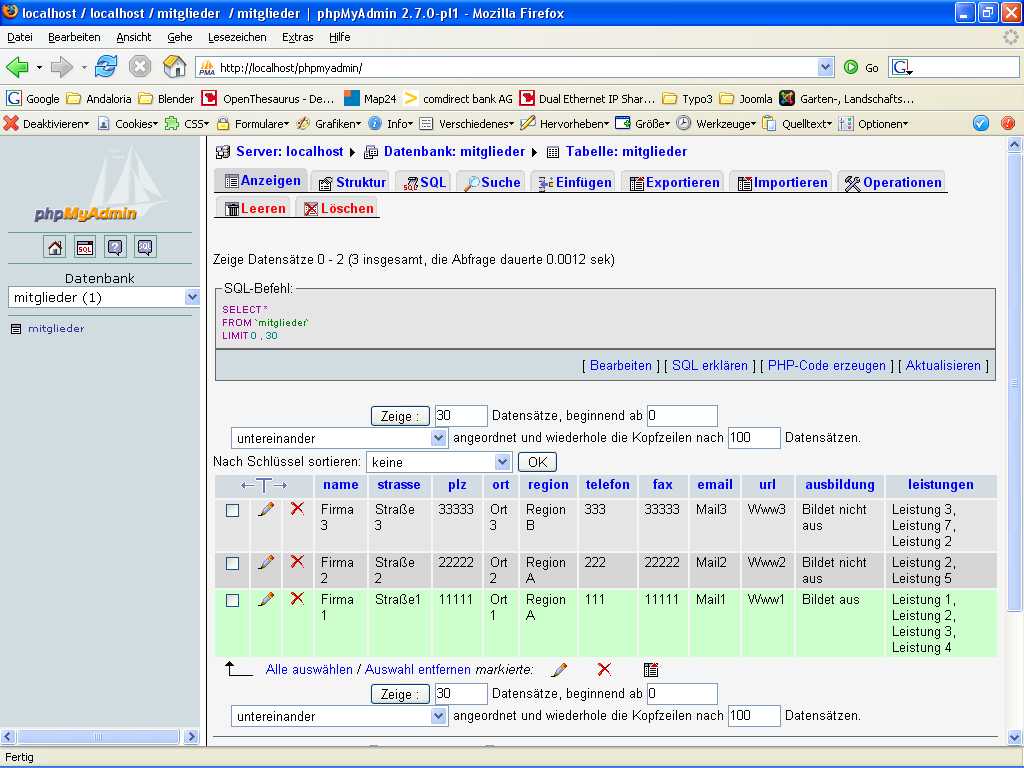Tick the checkbox for Firma 3 row

[233, 510]
